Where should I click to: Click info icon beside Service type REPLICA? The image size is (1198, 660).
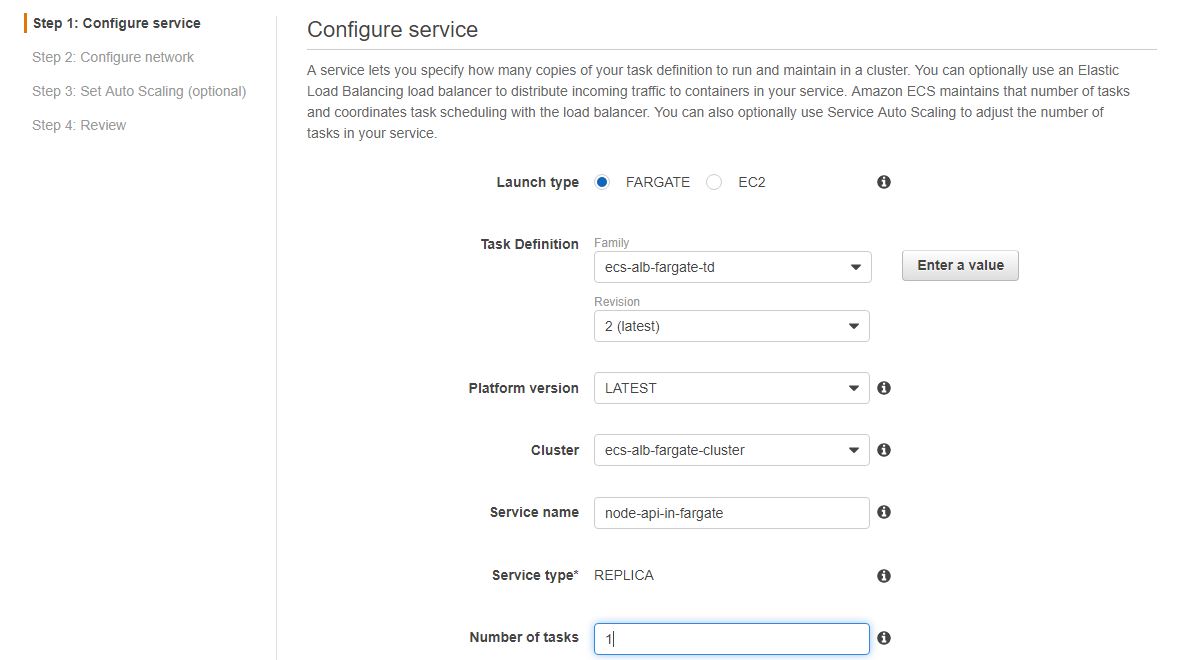click(884, 575)
